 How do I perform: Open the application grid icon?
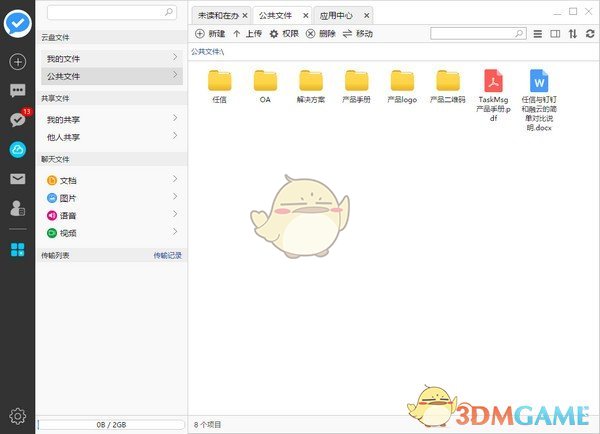click(x=18, y=250)
